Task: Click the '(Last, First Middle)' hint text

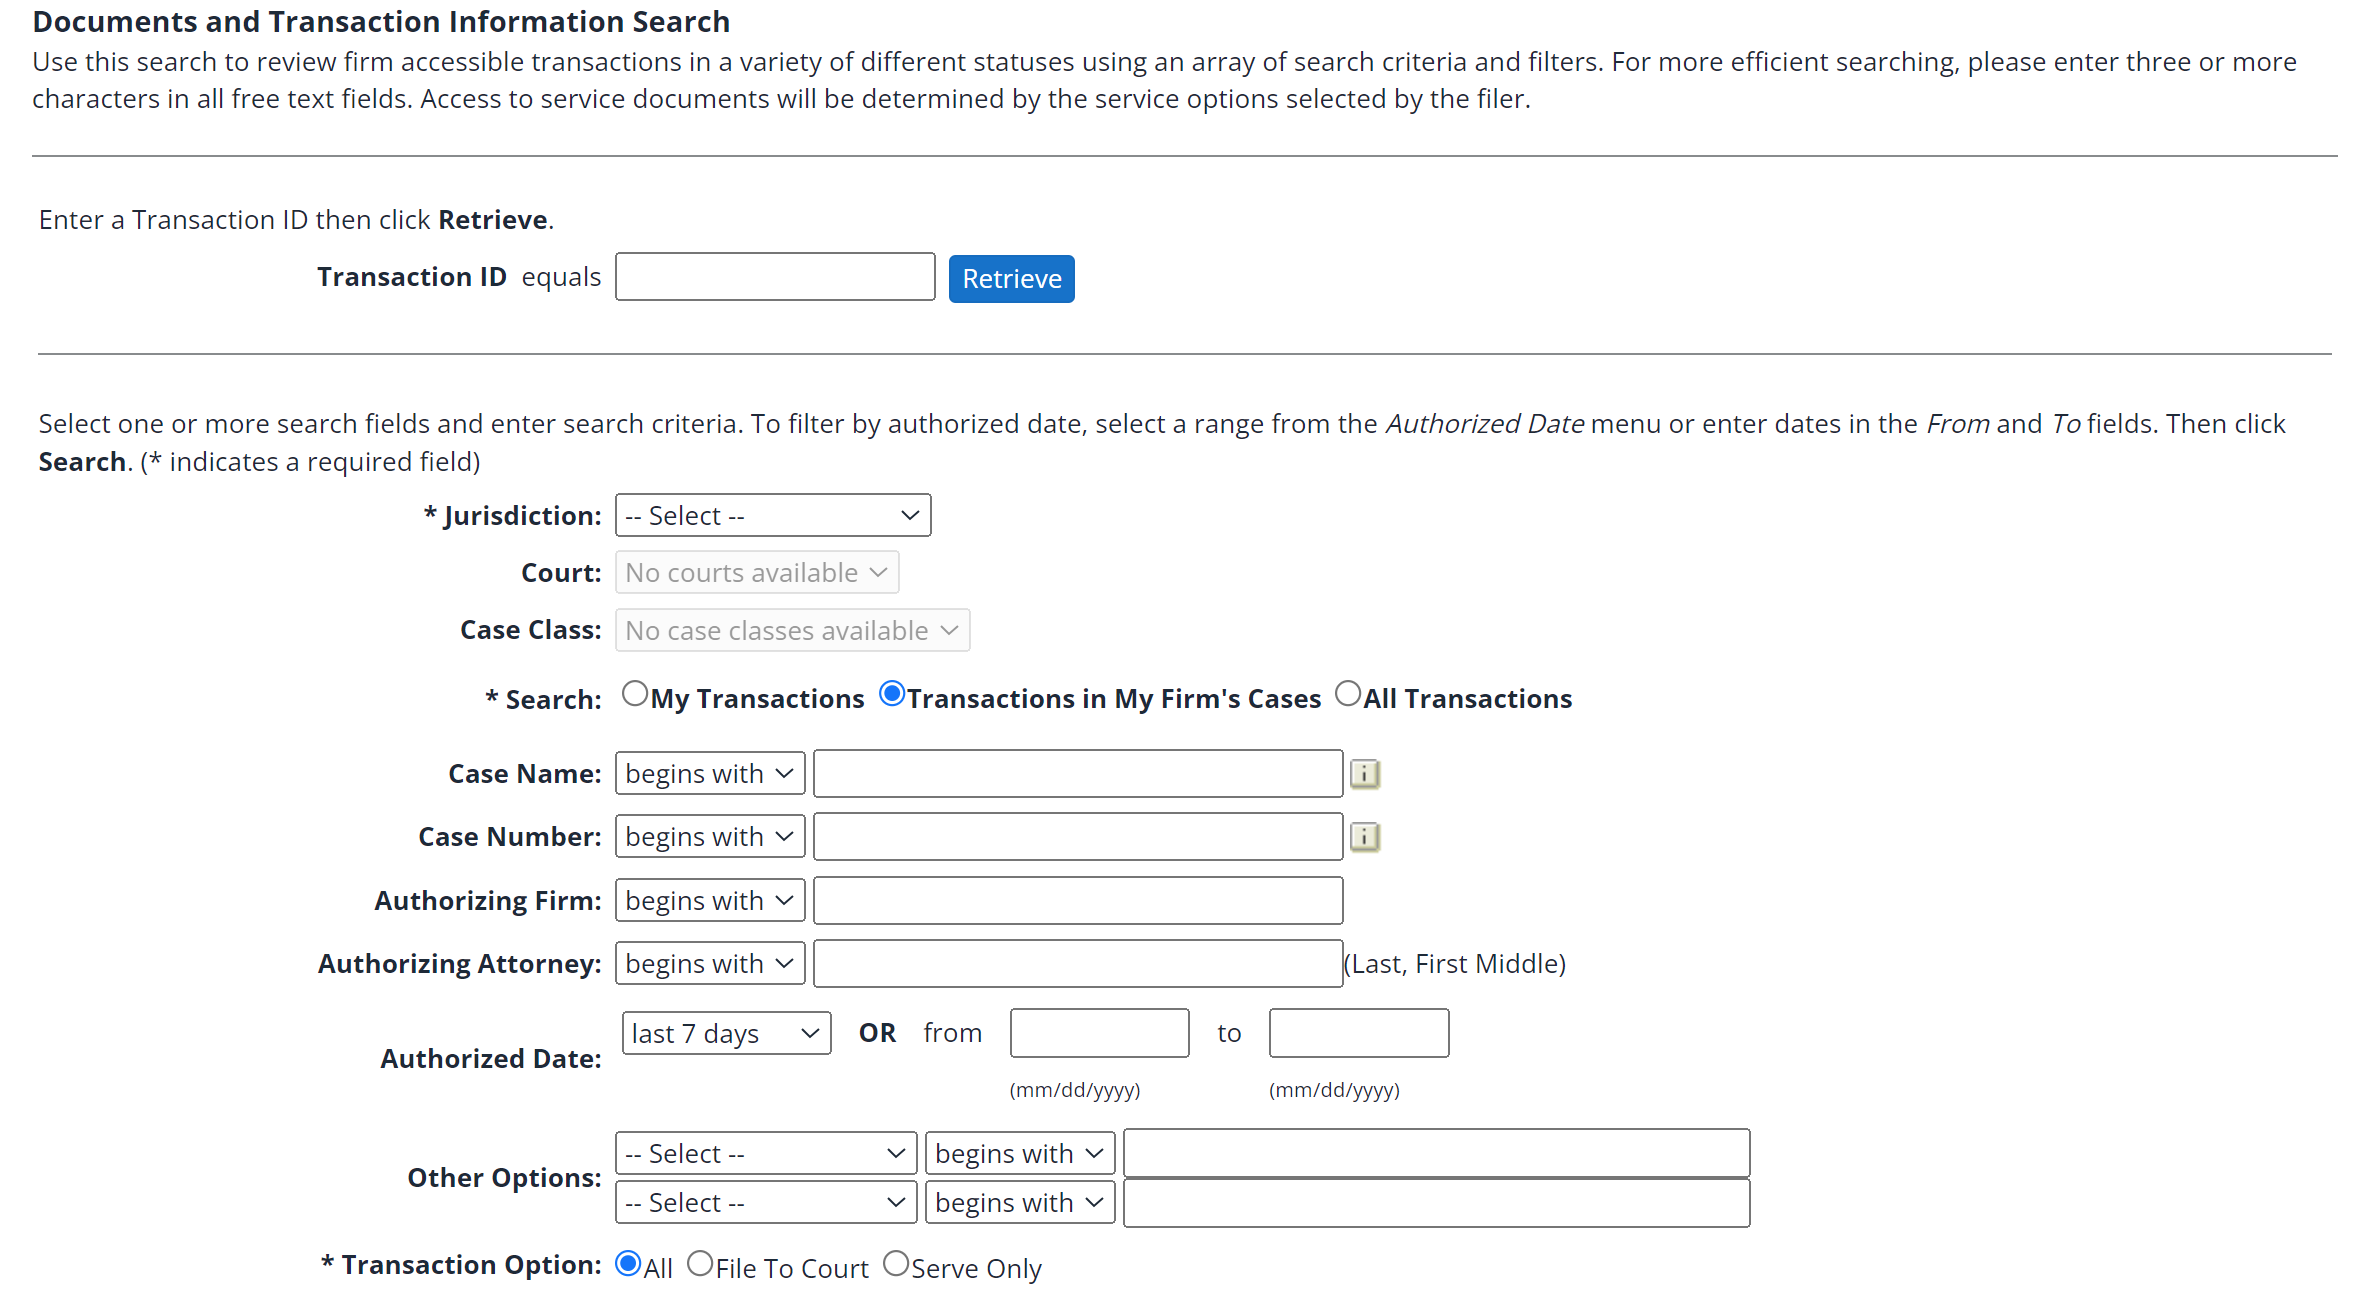Action: pos(1455,964)
